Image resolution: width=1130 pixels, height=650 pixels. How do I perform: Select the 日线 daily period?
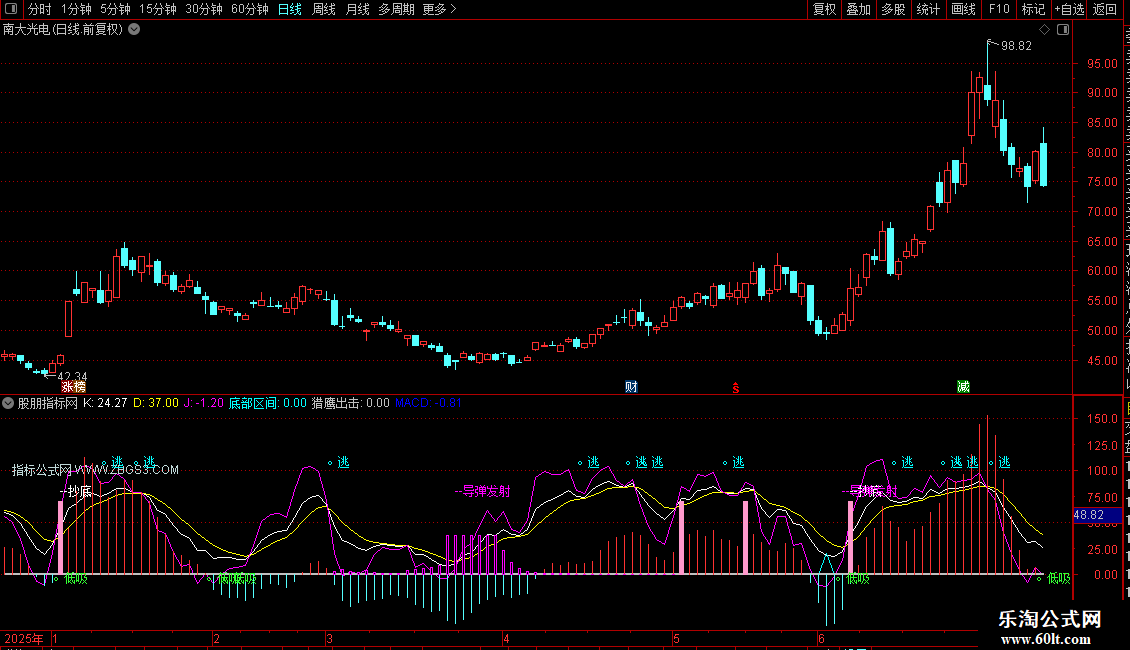[290, 9]
